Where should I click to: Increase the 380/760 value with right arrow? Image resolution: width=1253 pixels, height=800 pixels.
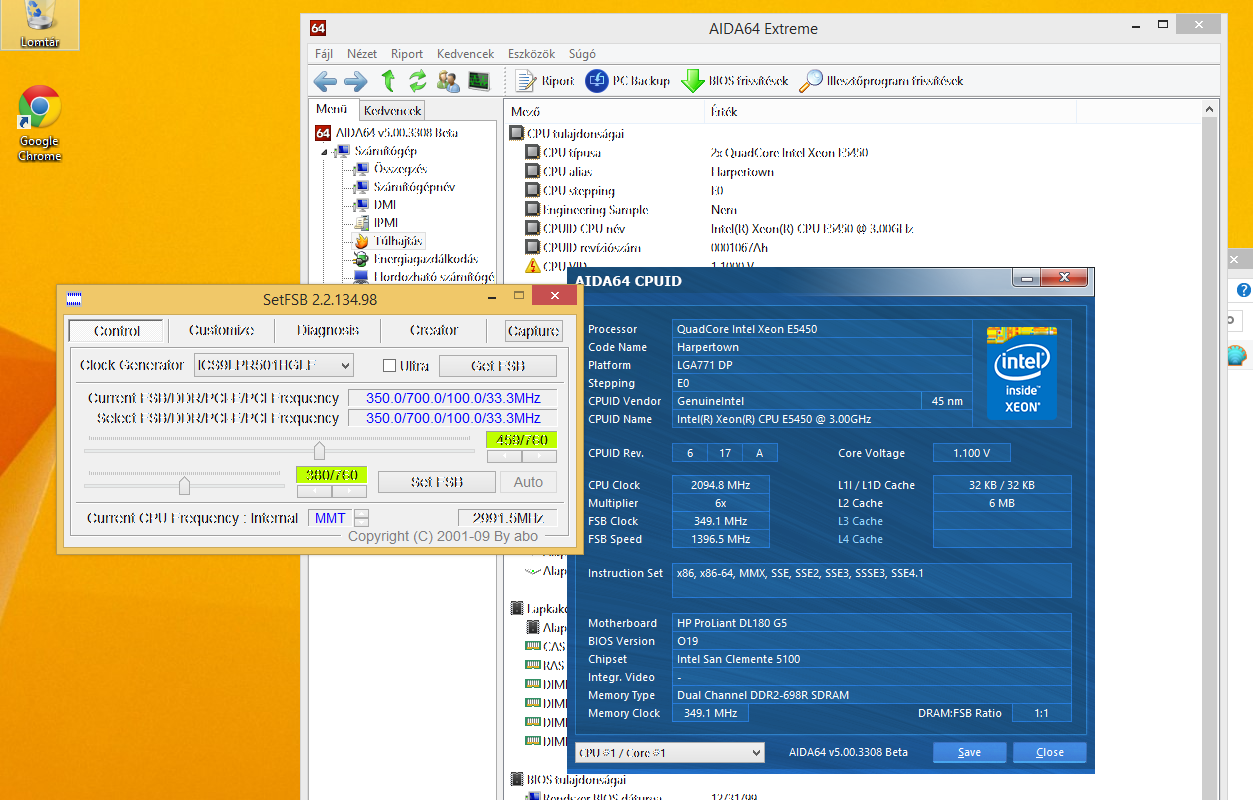[x=349, y=491]
